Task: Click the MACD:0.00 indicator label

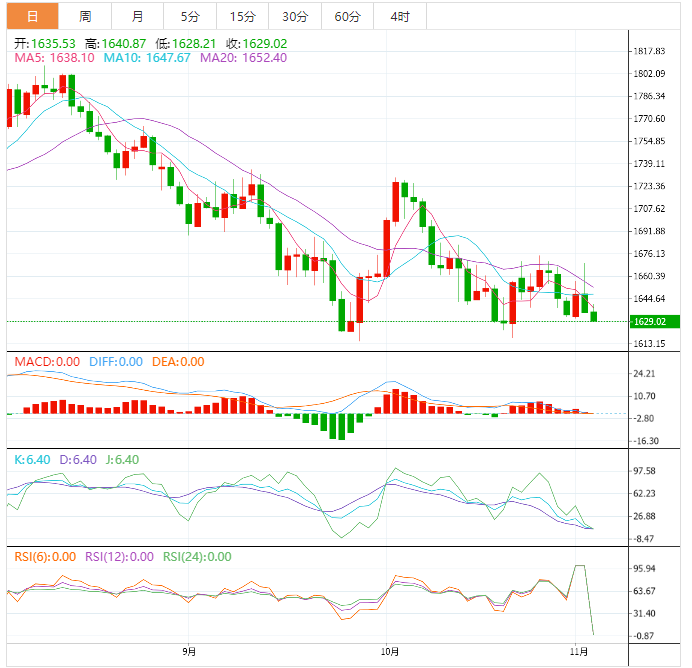Action: click(x=47, y=362)
